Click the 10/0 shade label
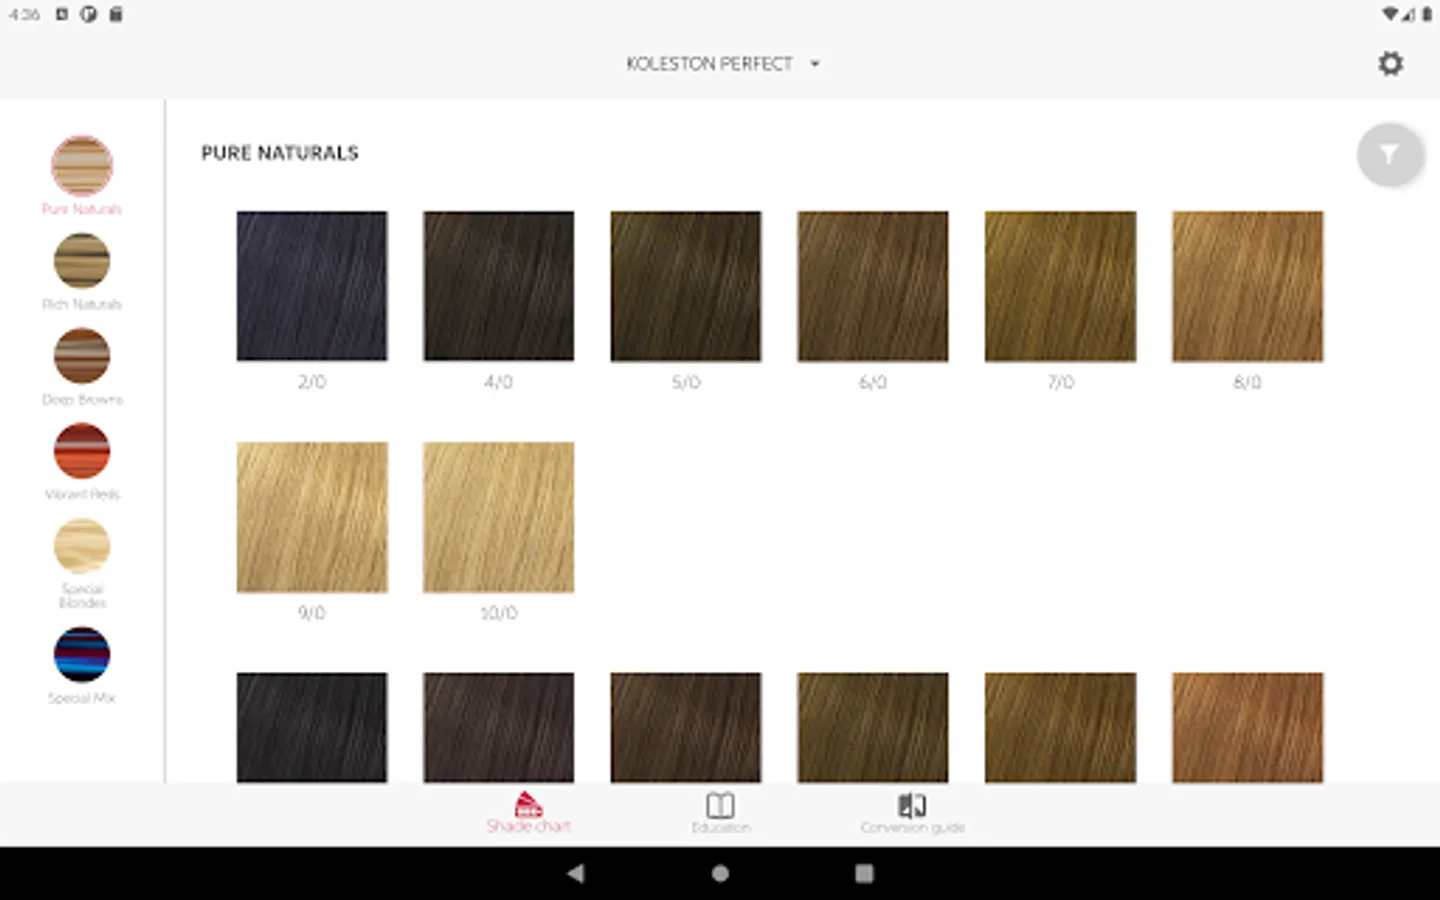Viewport: 1440px width, 900px height. (x=499, y=613)
